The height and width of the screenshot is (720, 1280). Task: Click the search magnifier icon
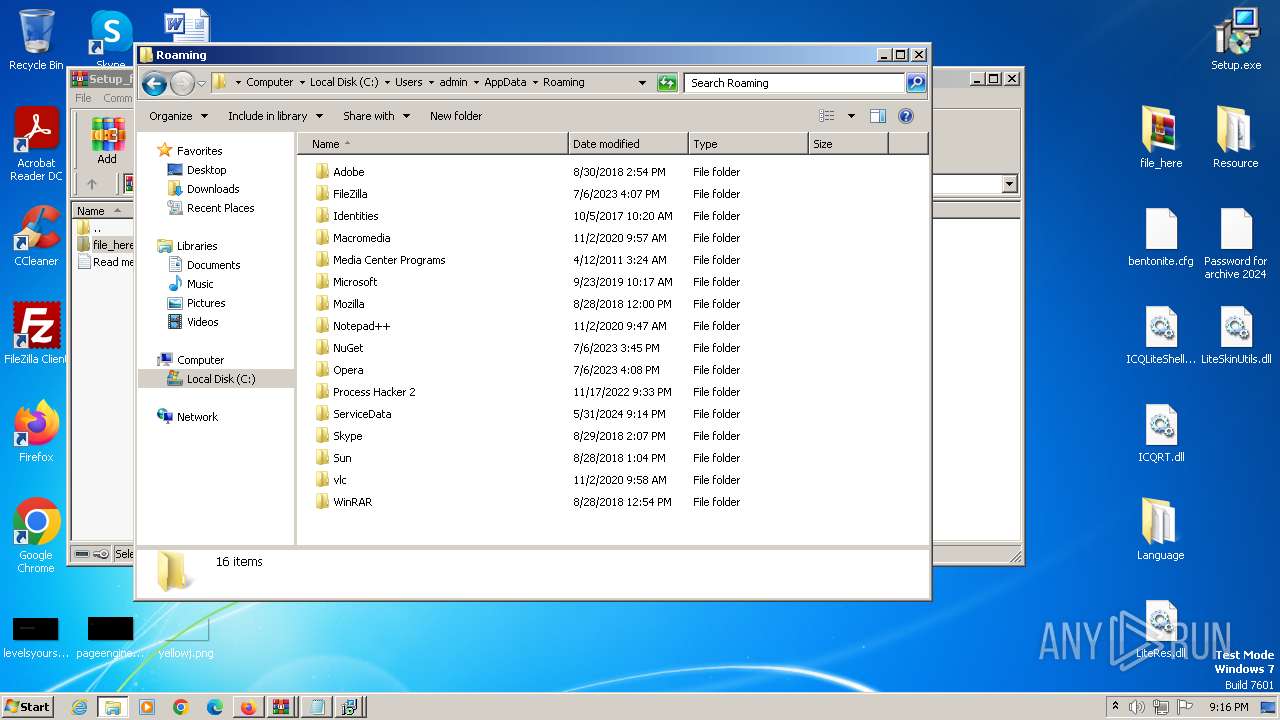tap(915, 83)
